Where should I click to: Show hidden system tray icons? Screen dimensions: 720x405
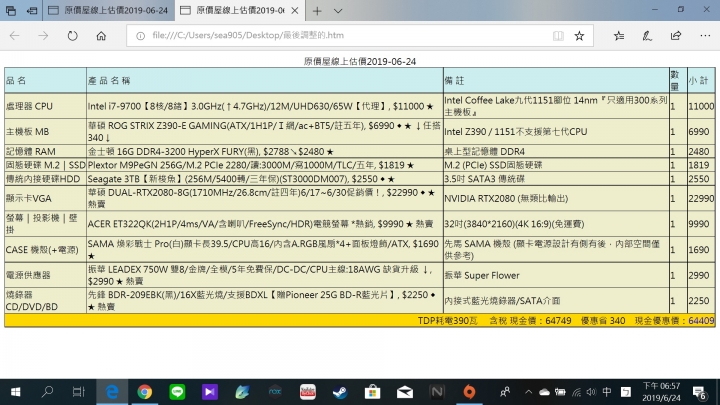(x=529, y=392)
